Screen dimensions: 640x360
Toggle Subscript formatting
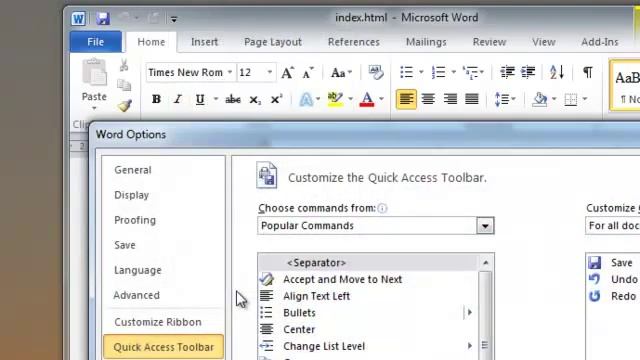click(x=255, y=99)
